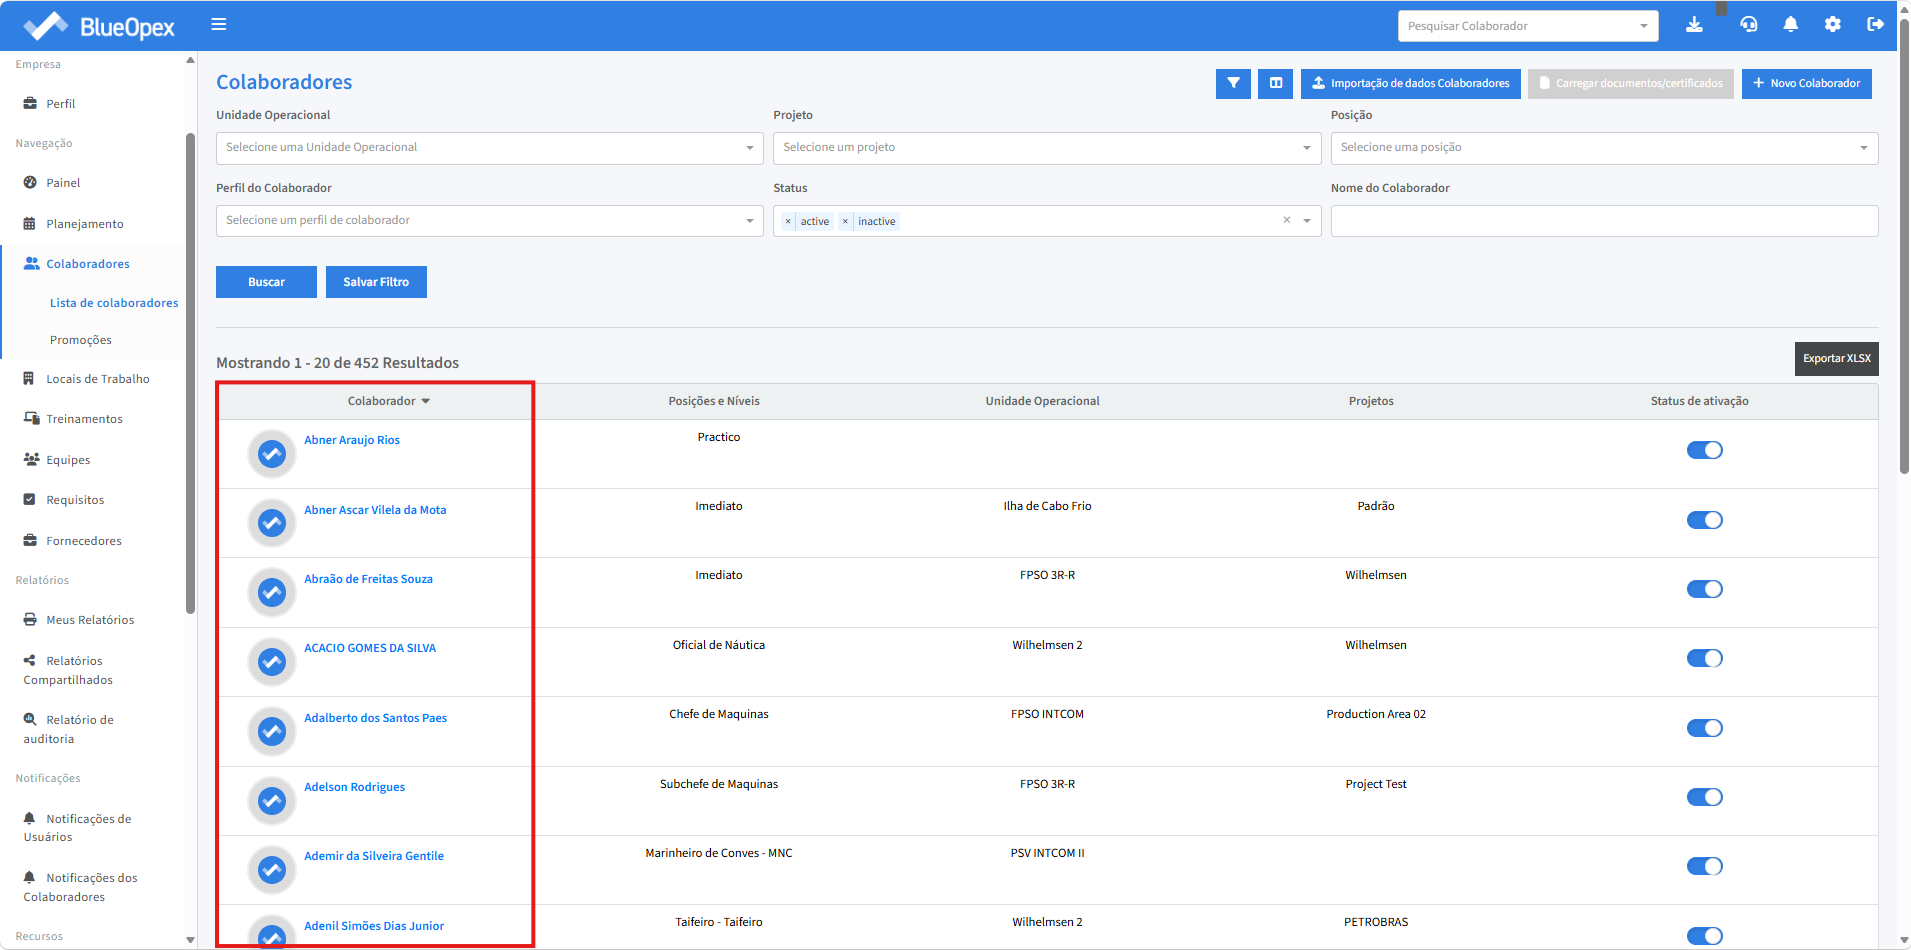Click the logout icon
This screenshot has width=1911, height=950.
(1876, 25)
